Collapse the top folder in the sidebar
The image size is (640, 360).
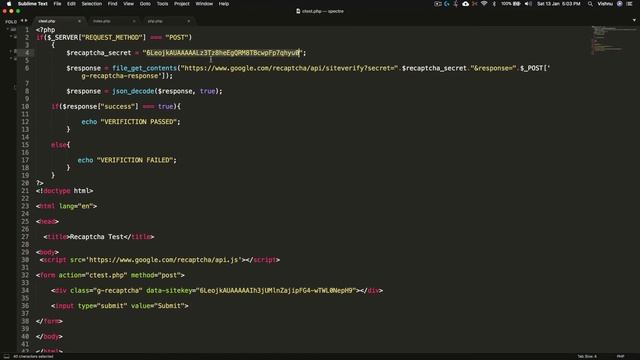click(x=7, y=29)
